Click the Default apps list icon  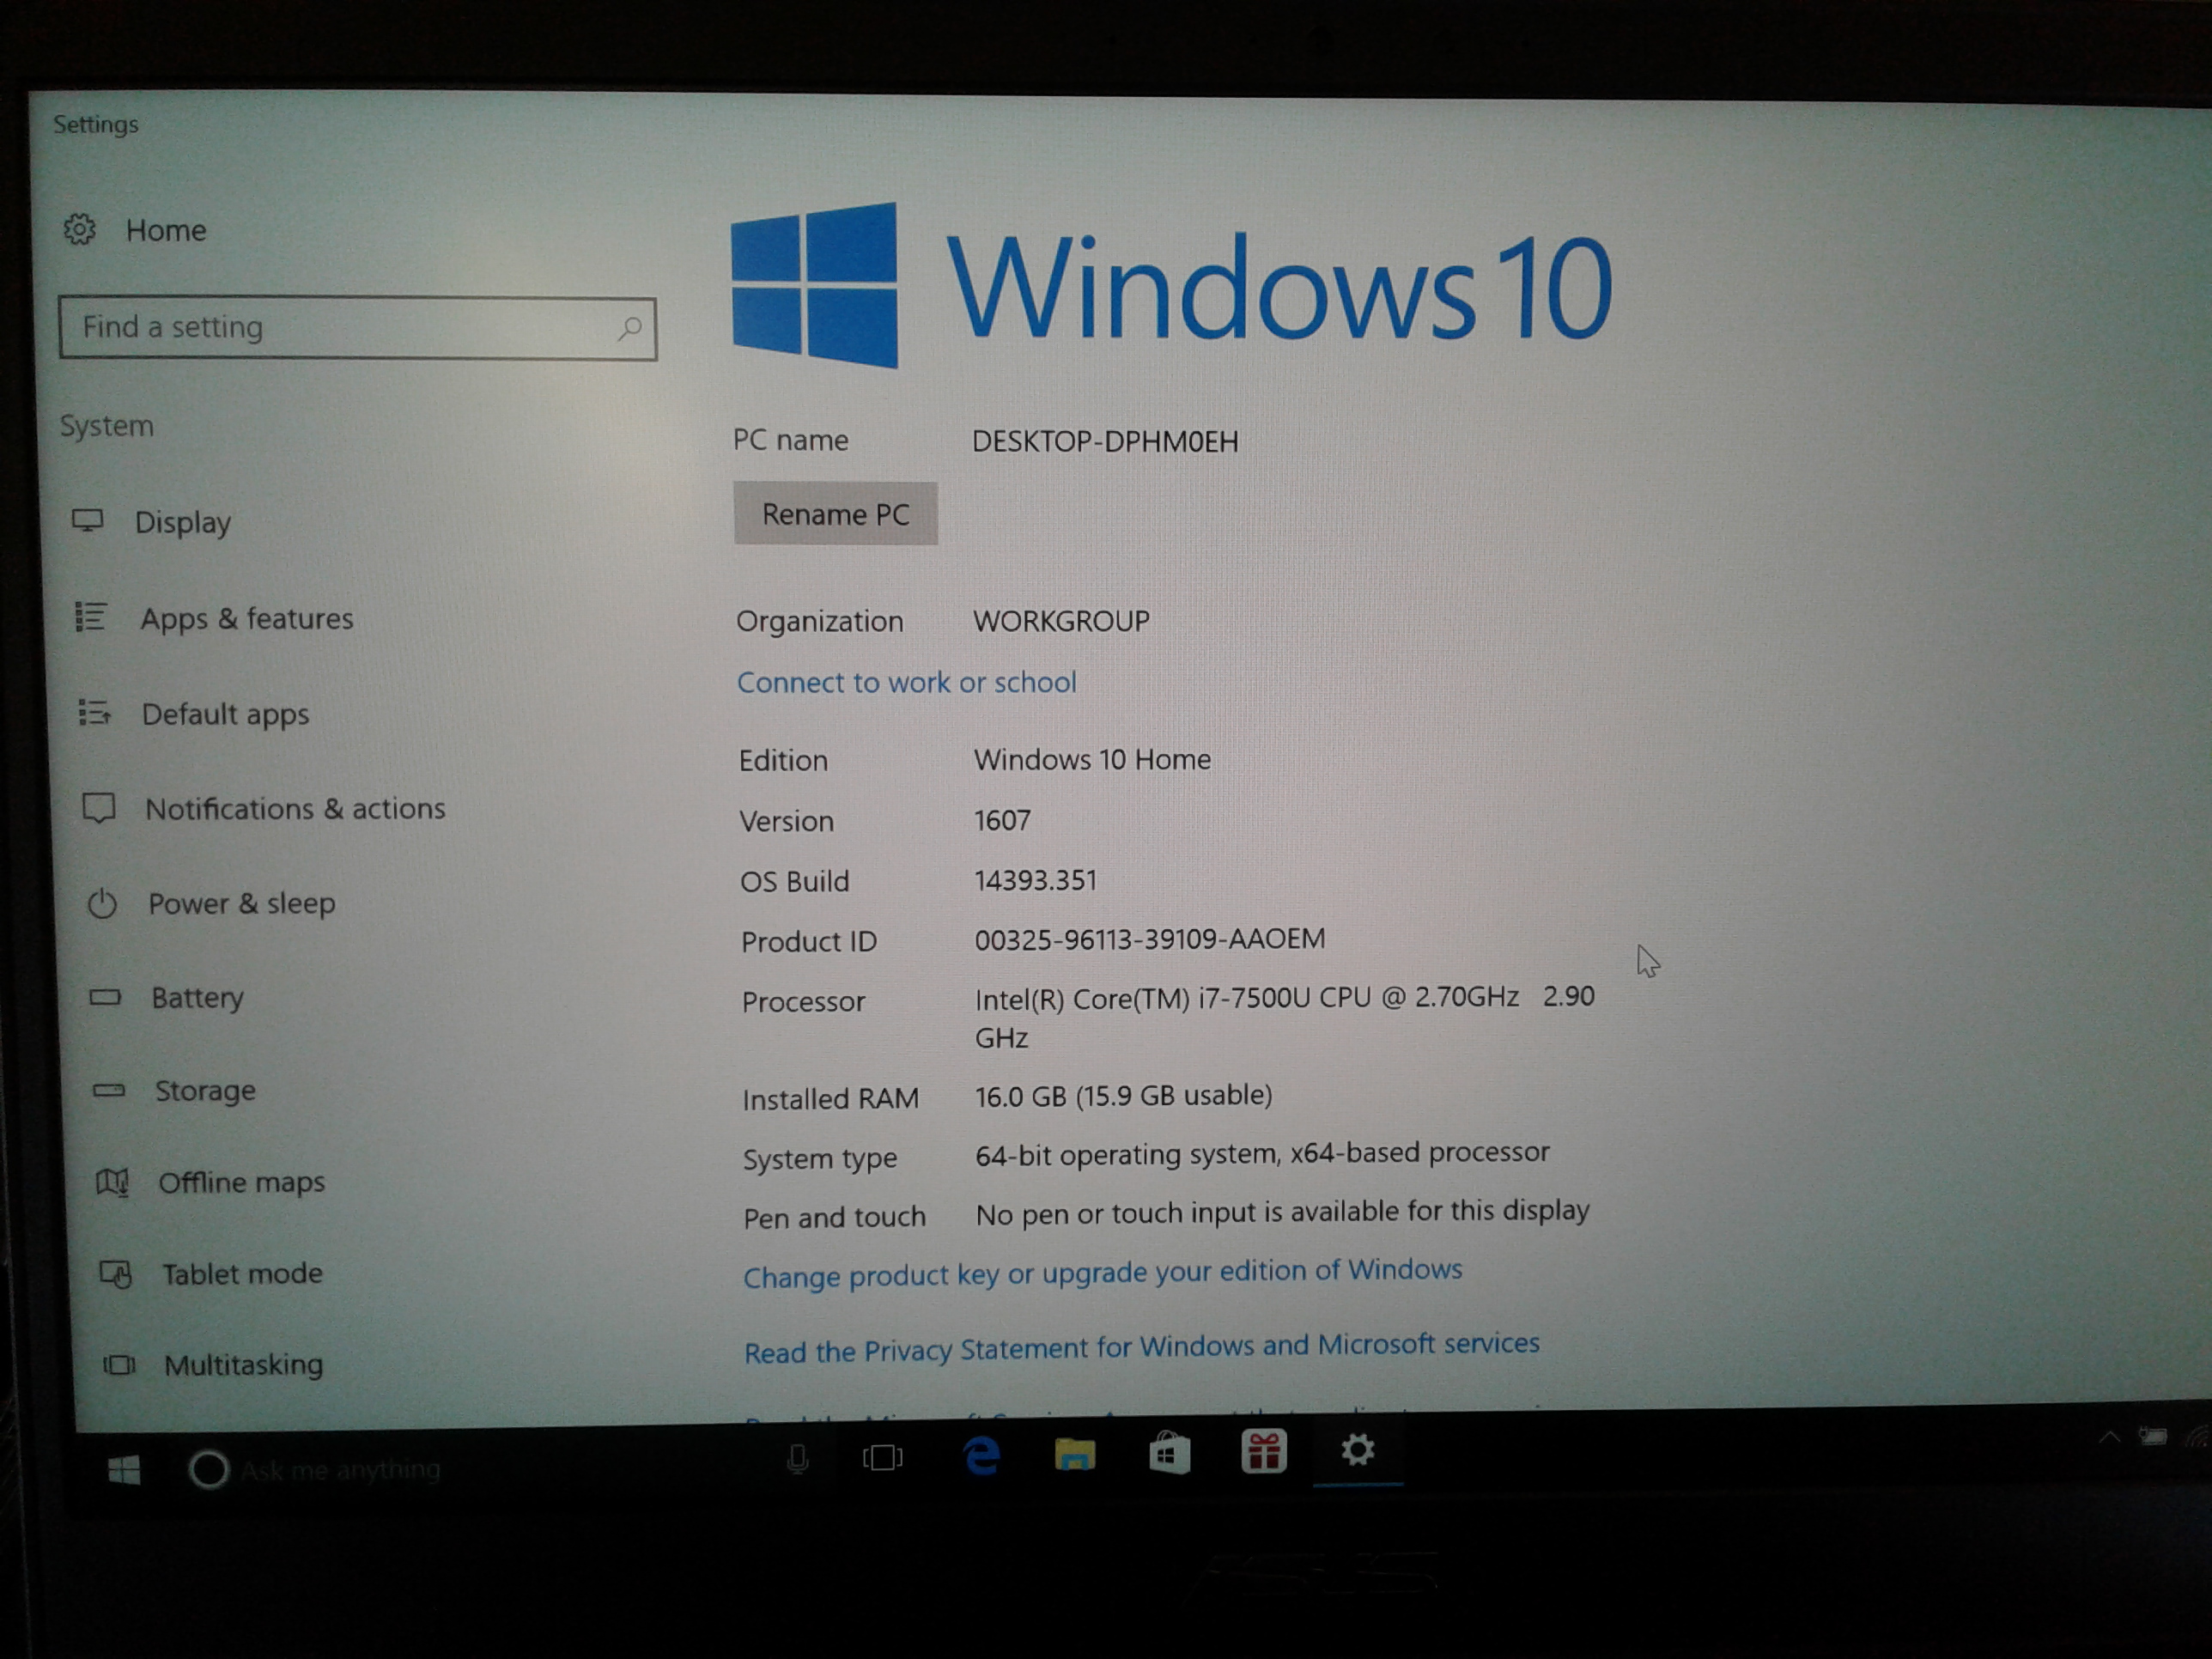[94, 713]
